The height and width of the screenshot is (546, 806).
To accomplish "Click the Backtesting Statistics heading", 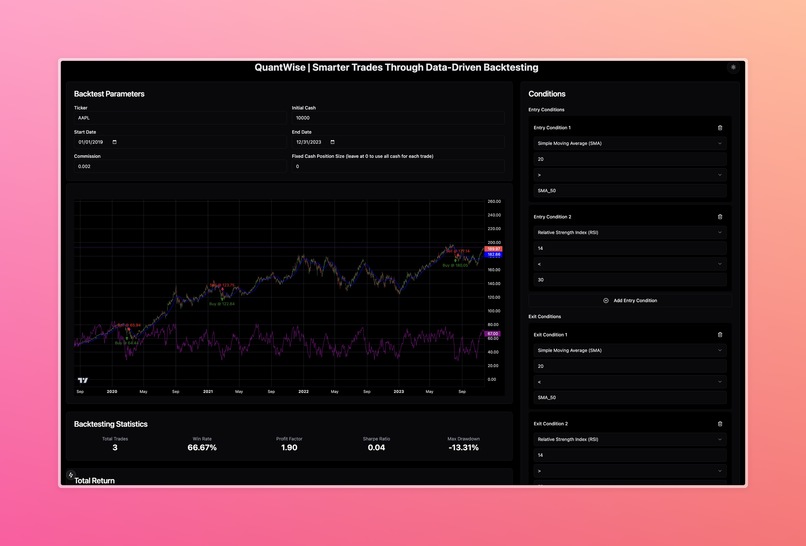I will (x=111, y=424).
